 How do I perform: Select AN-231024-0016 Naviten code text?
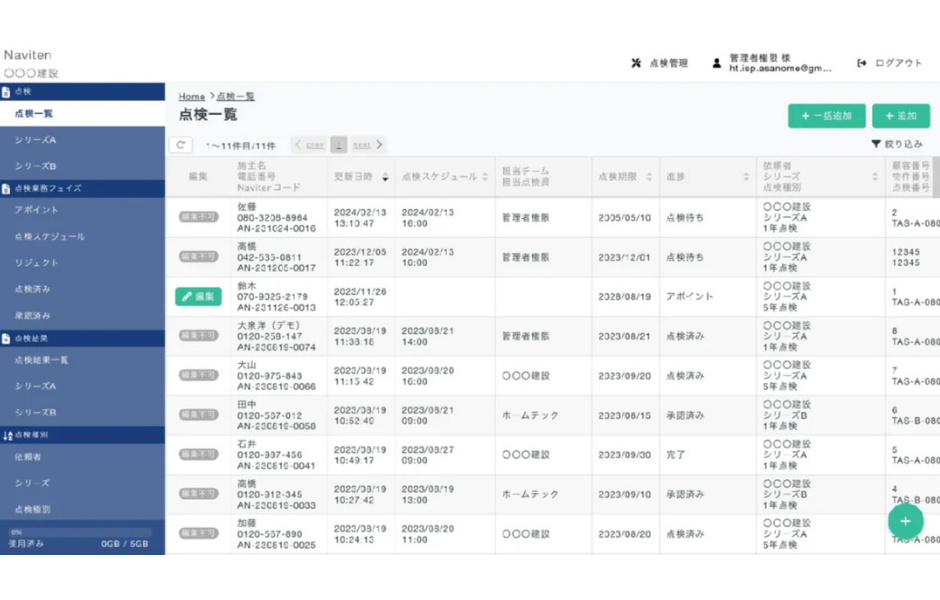(276, 228)
